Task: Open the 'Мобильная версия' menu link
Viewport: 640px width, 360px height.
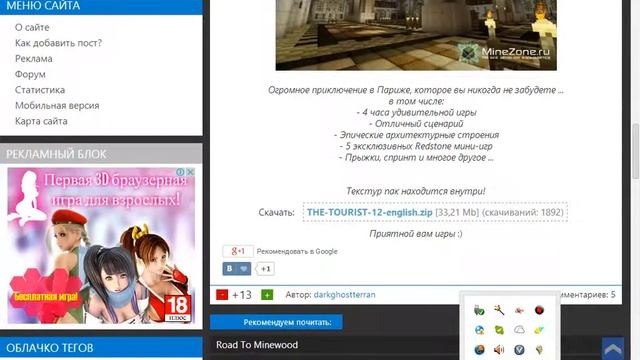Action: [57, 105]
